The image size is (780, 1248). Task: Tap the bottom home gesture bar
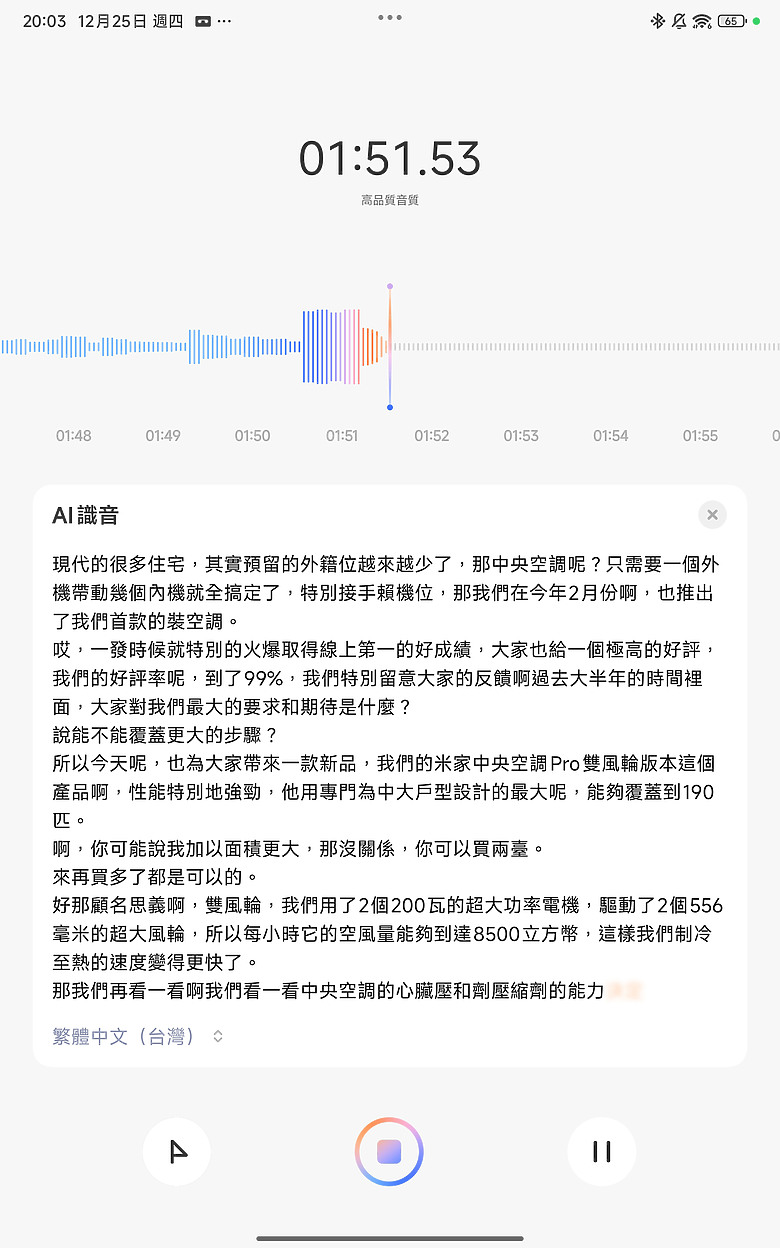pos(390,1238)
